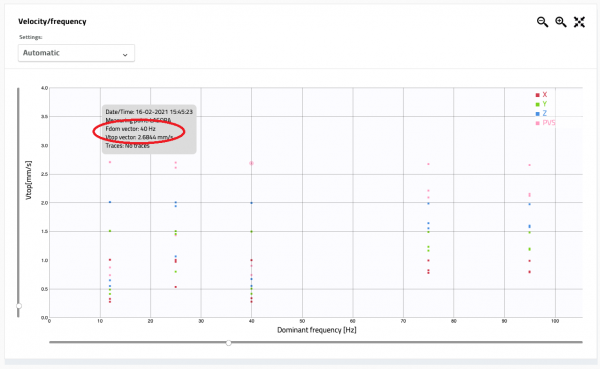The height and width of the screenshot is (369, 600).
Task: Click the blue Z point at 40 Hz, 2.0
Action: click(251, 203)
